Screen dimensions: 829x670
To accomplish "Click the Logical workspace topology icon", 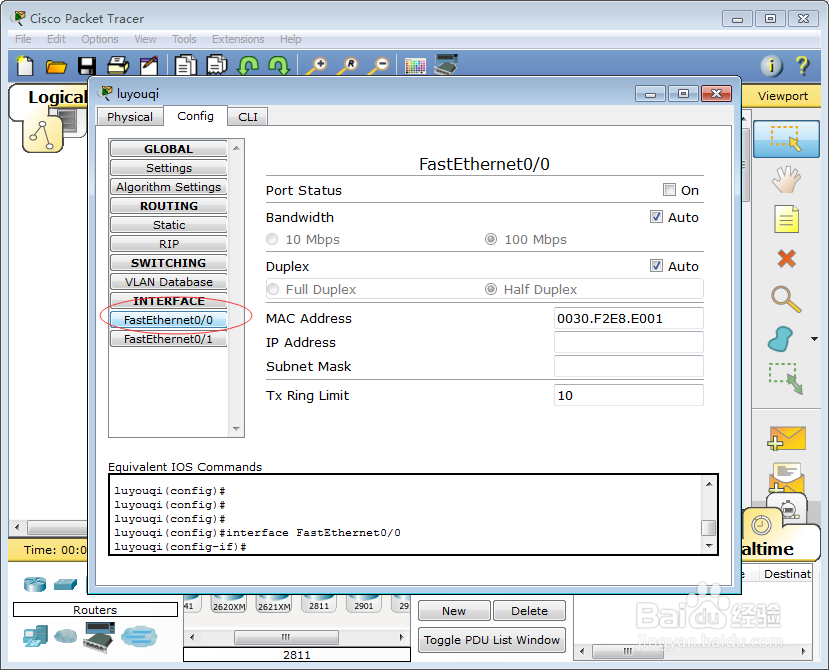I will pyautogui.click(x=42, y=135).
